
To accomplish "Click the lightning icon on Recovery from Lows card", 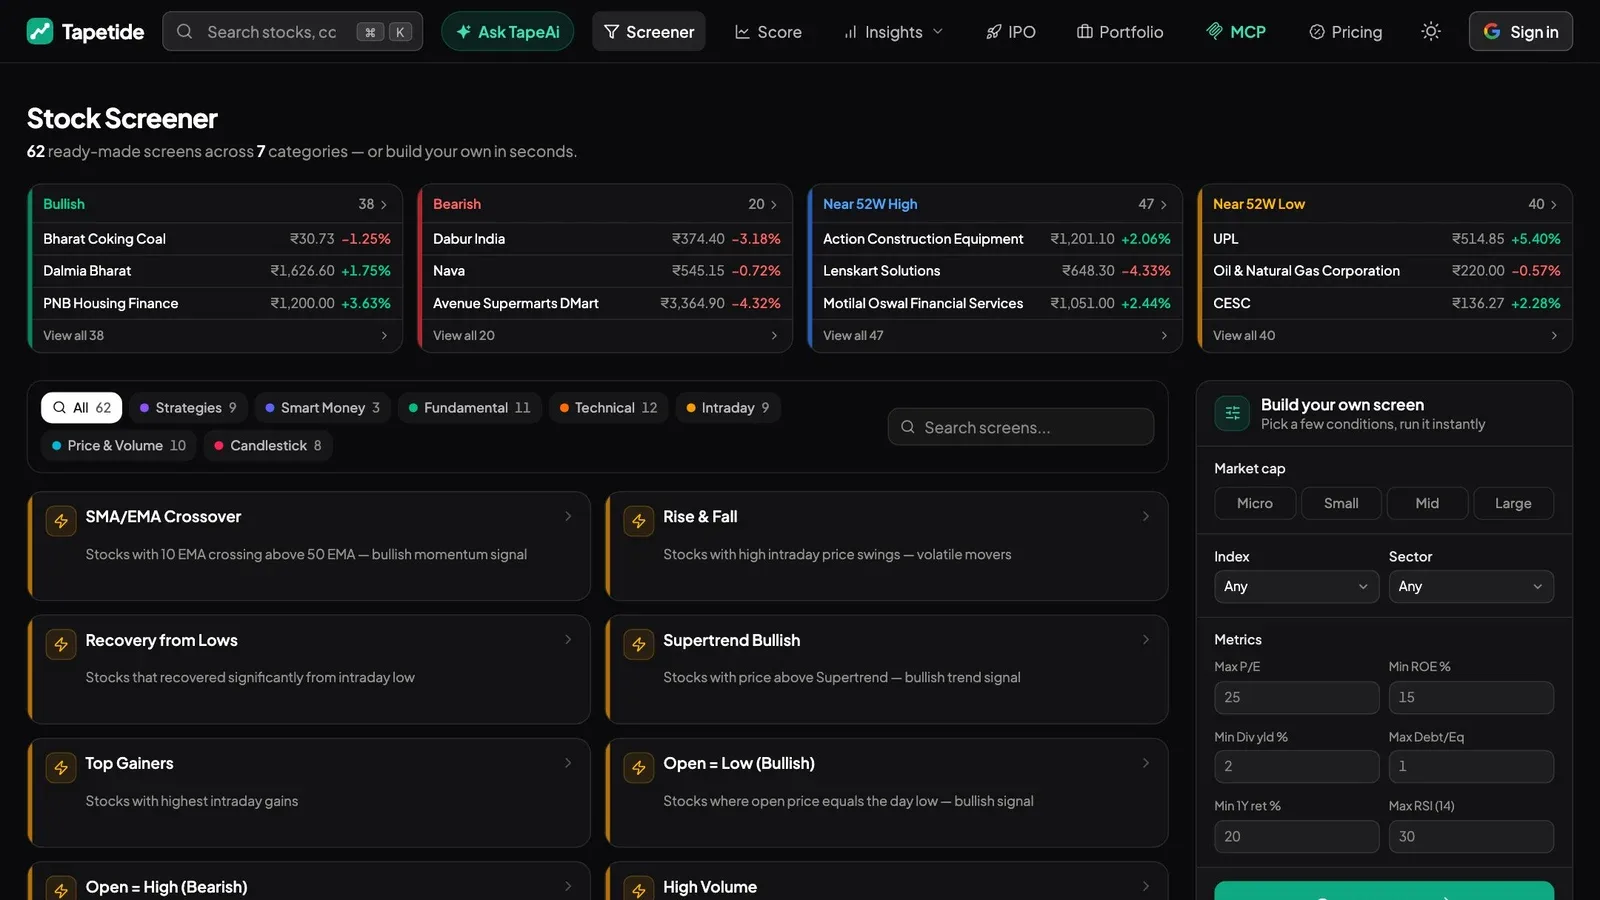I will tap(61, 644).
